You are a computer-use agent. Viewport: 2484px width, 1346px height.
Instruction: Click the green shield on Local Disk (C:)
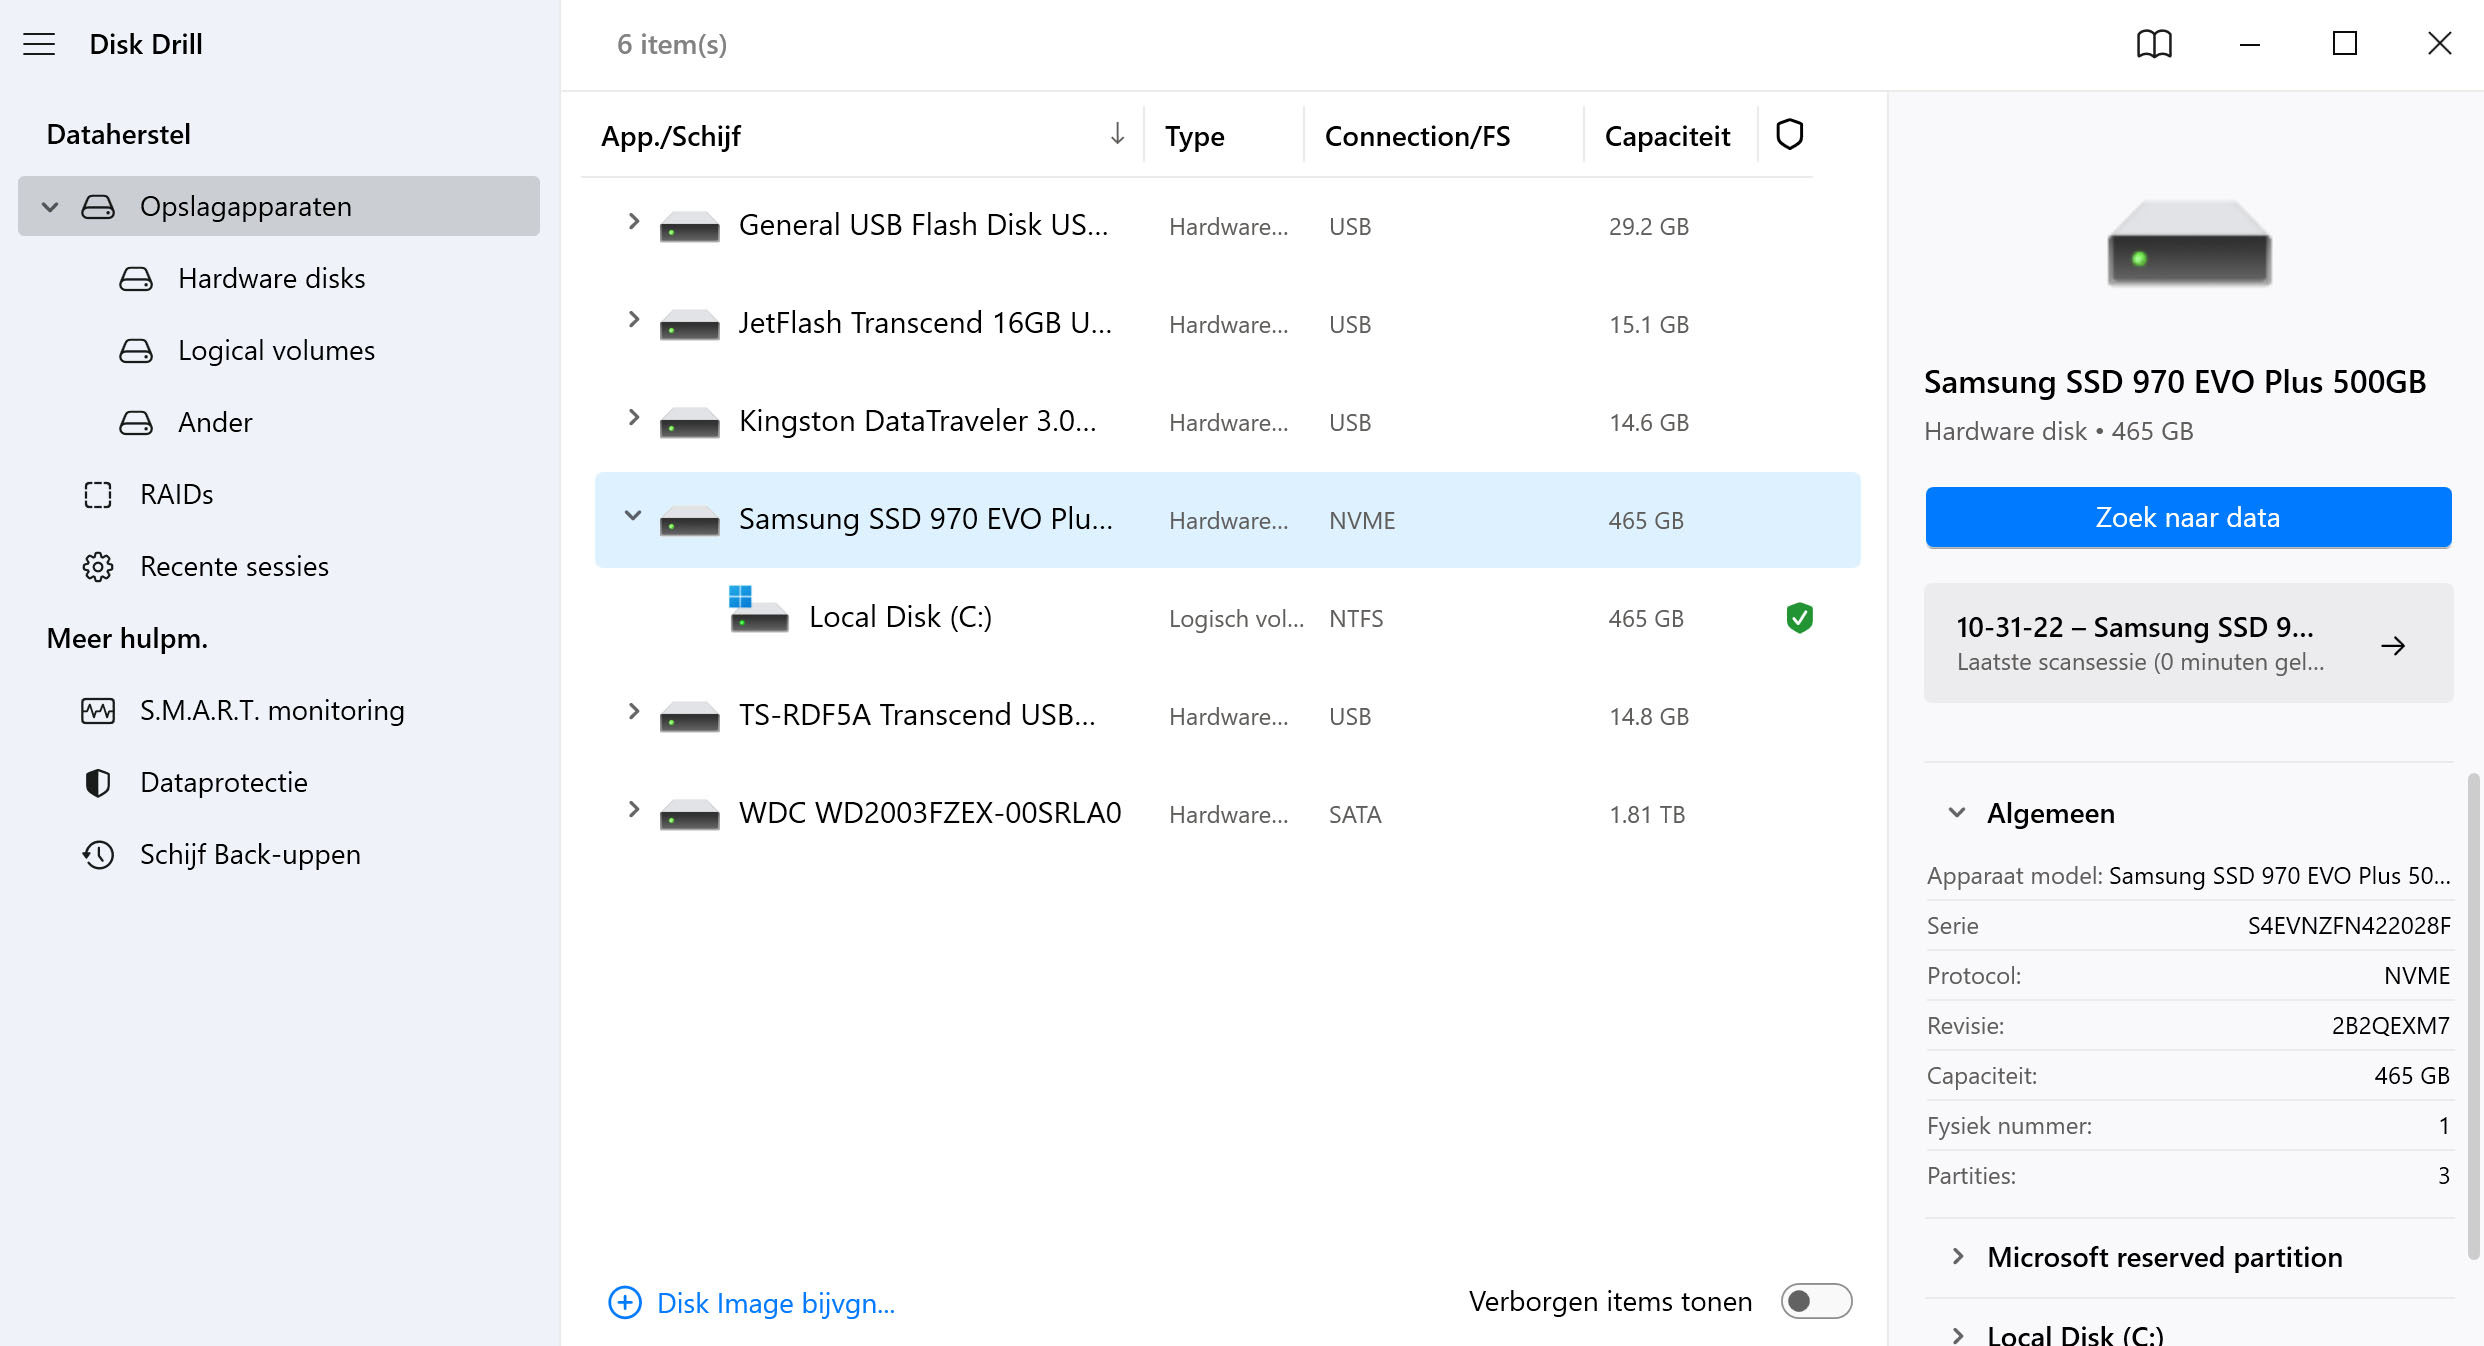[x=1799, y=618]
